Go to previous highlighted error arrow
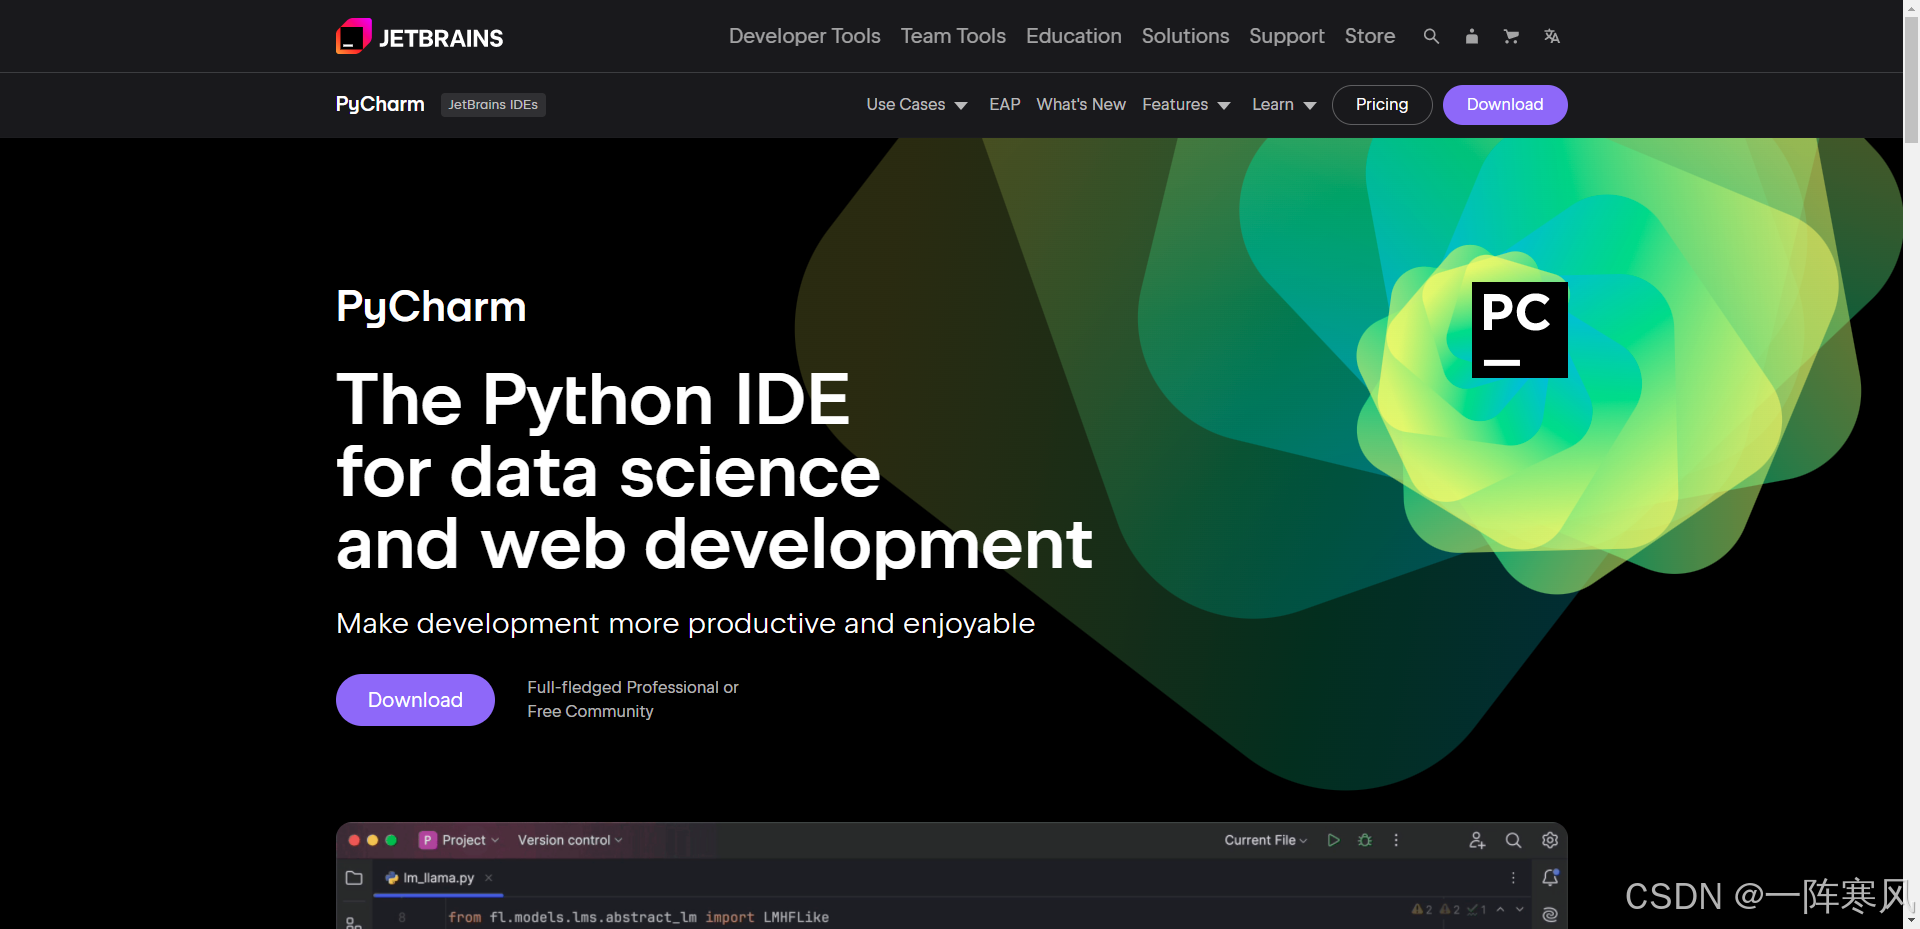 pos(1500,909)
